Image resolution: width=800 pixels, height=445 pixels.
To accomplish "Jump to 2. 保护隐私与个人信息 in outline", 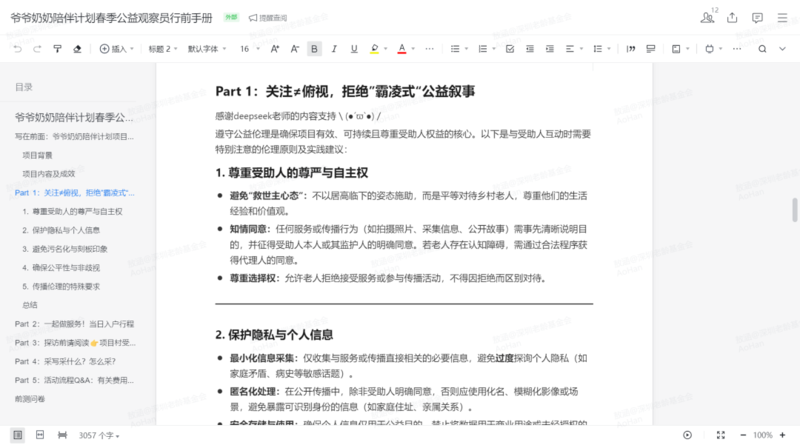I will tap(61, 230).
